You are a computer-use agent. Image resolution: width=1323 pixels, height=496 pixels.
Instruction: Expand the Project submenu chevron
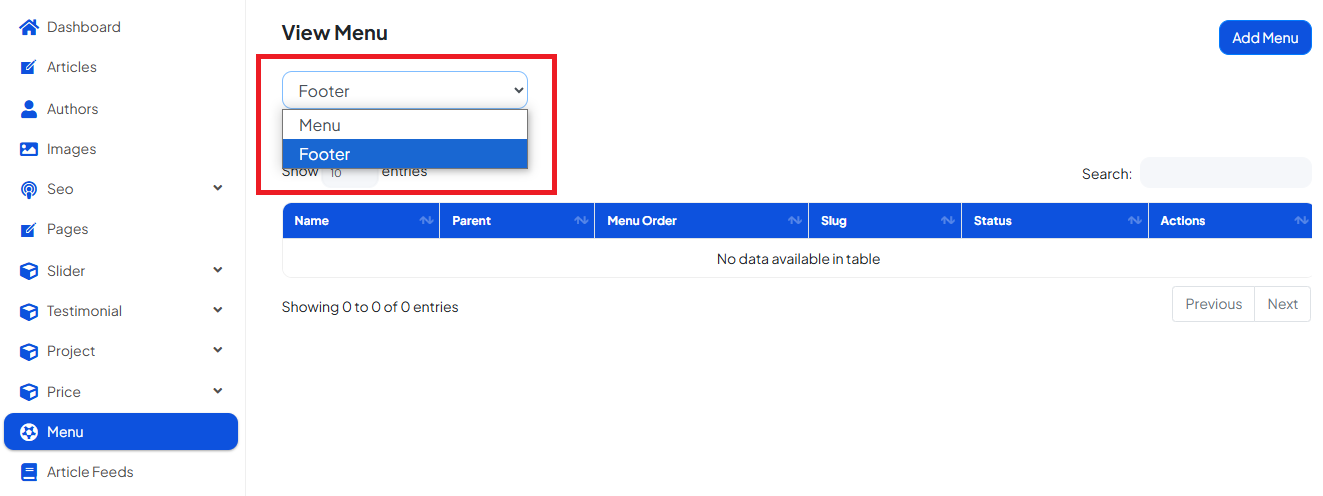point(218,350)
